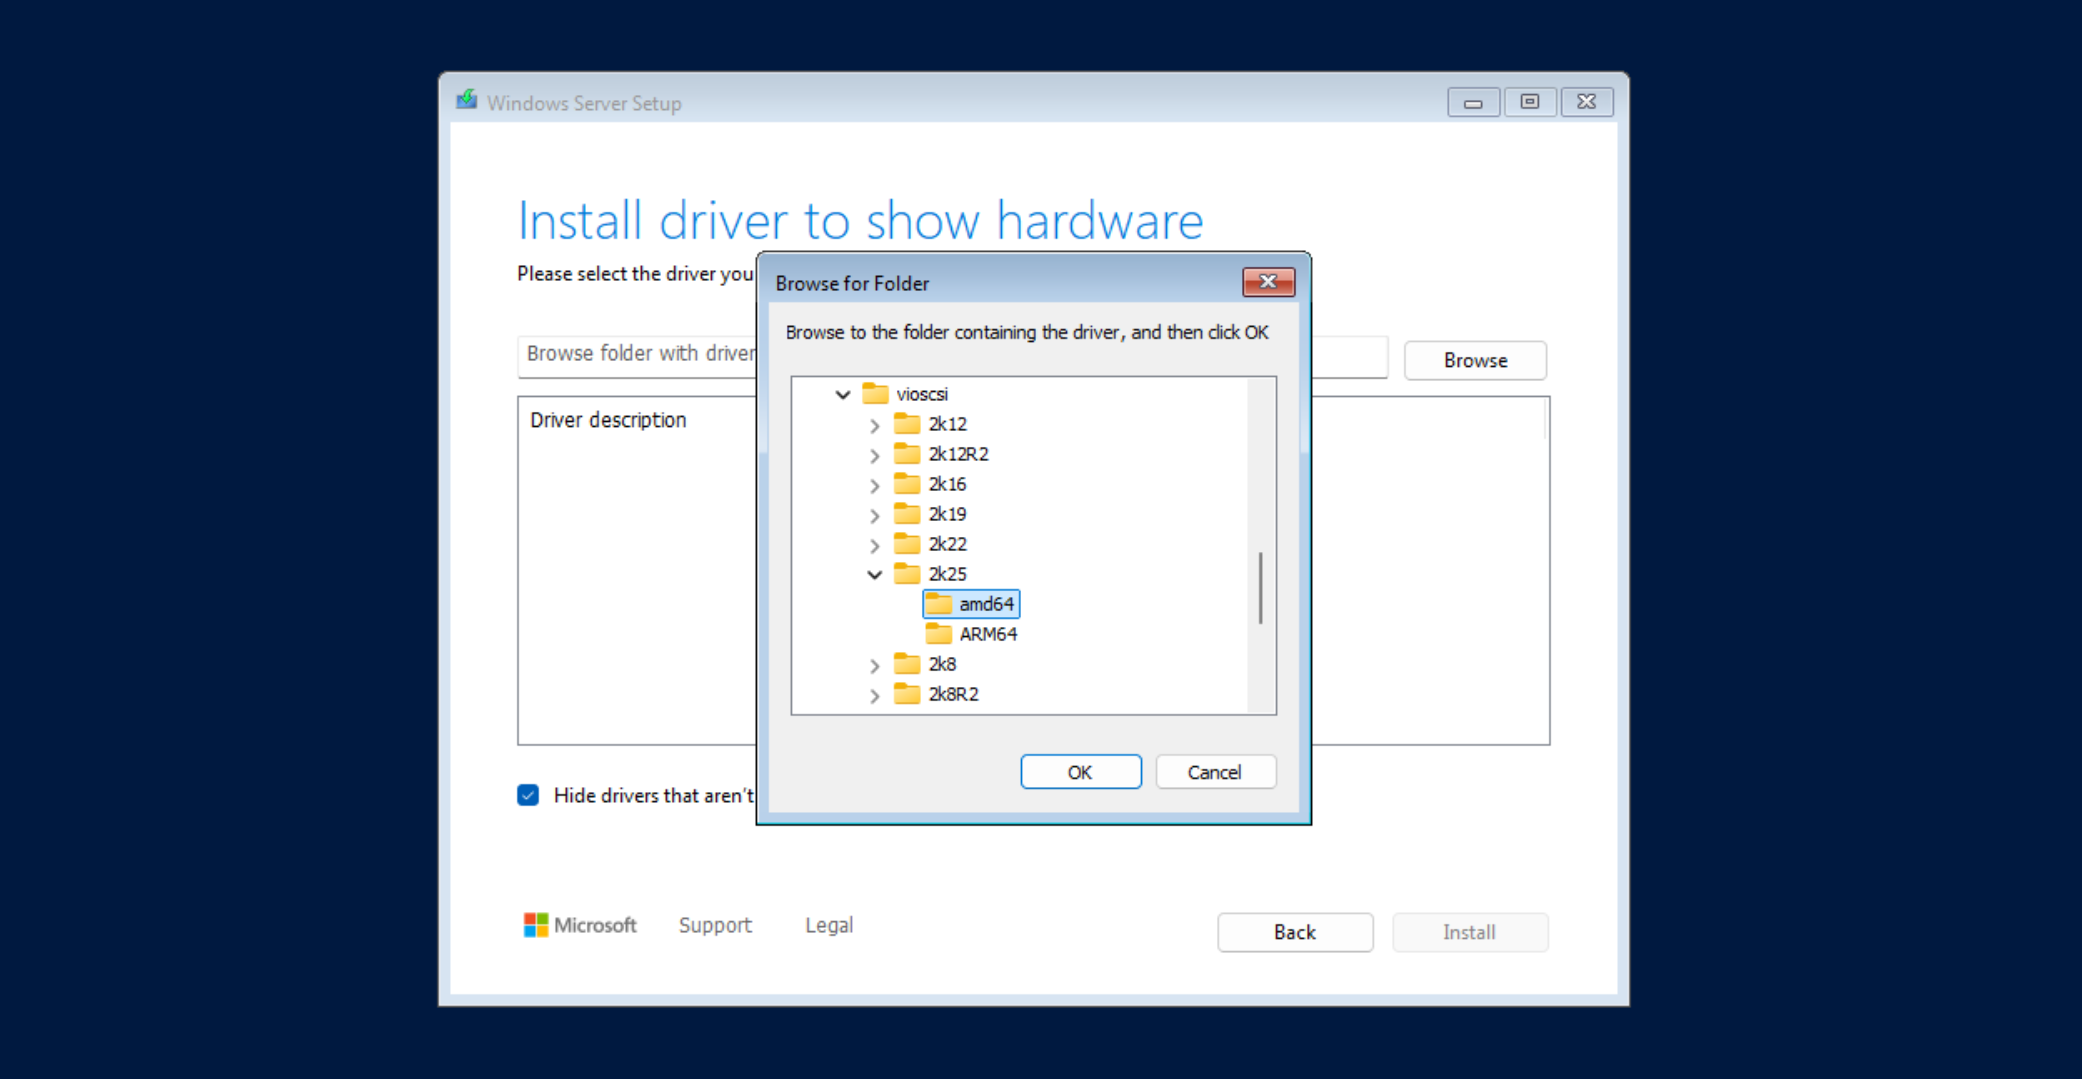2082x1079 pixels.
Task: Click the ARM64 folder icon
Action: 939,633
